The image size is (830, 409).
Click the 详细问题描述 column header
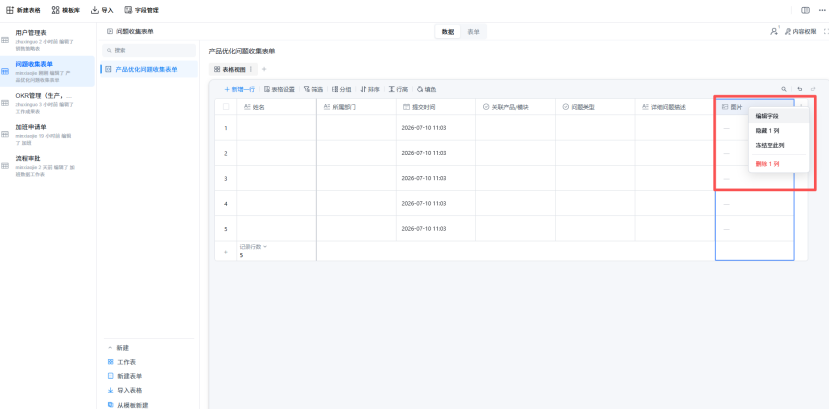[x=675, y=107]
